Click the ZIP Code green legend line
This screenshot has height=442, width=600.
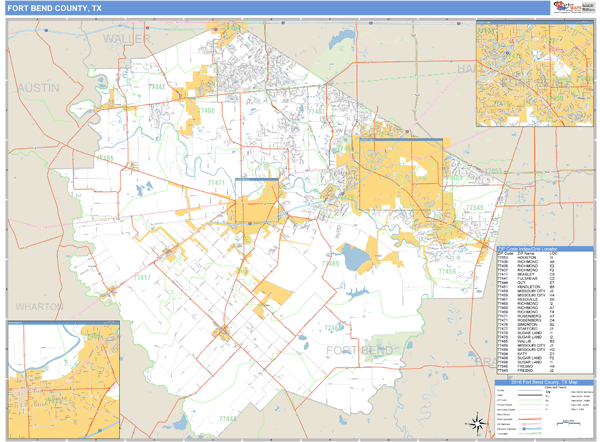530,400
